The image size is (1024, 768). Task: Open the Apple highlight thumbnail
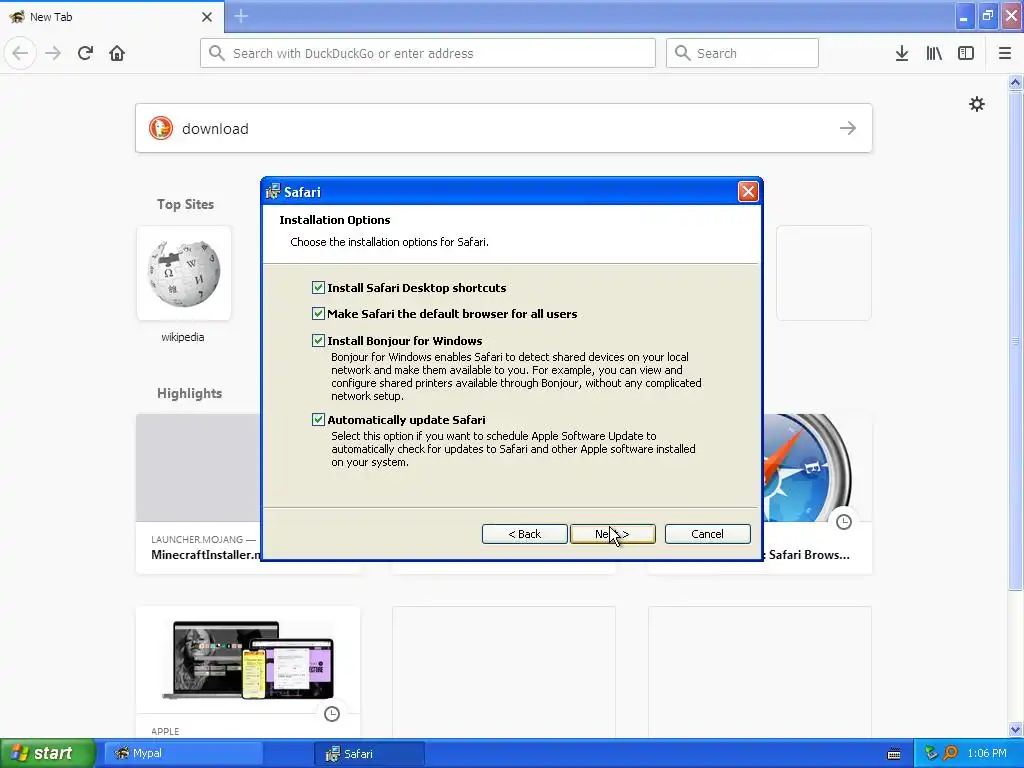click(248, 660)
